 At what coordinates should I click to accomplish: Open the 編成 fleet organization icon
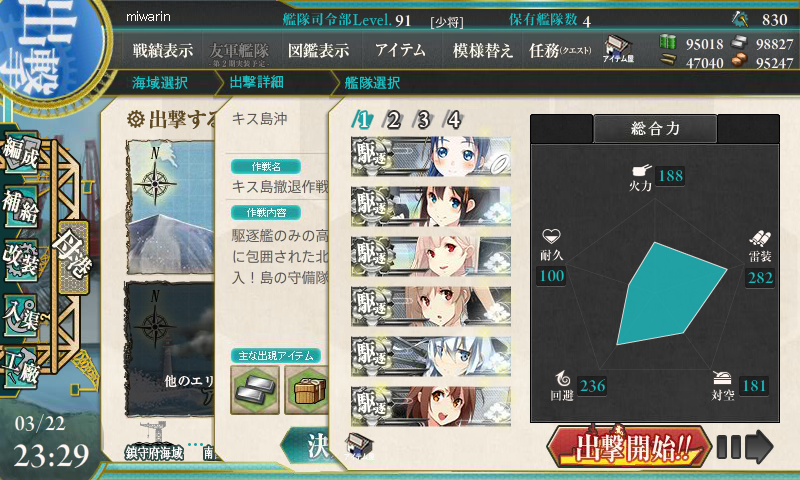[x=21, y=153]
